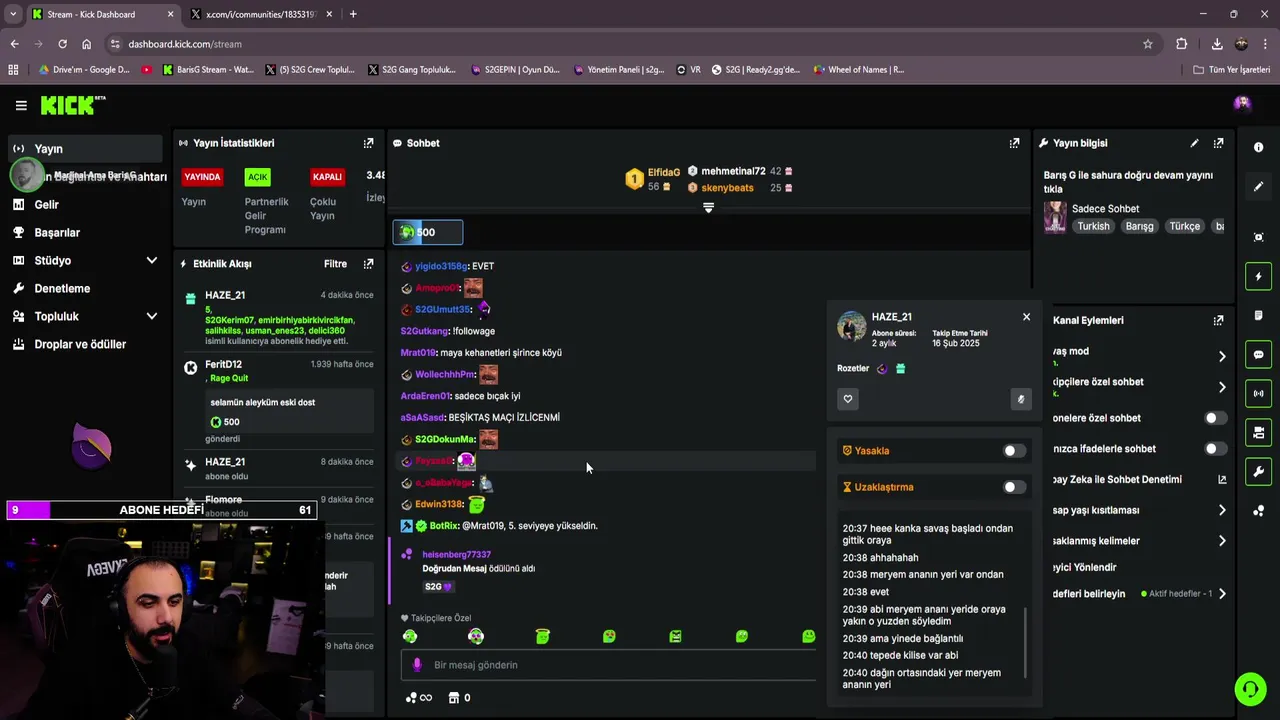Toggle the Yasakla ban switch
Screen dimensions: 1280x720
(1013, 451)
